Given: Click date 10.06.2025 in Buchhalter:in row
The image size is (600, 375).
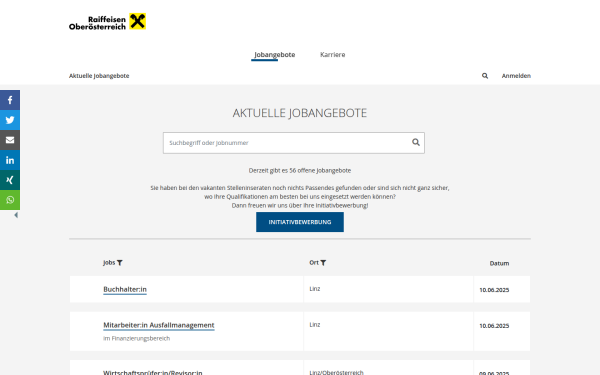Looking at the screenshot, I should (494, 290).
